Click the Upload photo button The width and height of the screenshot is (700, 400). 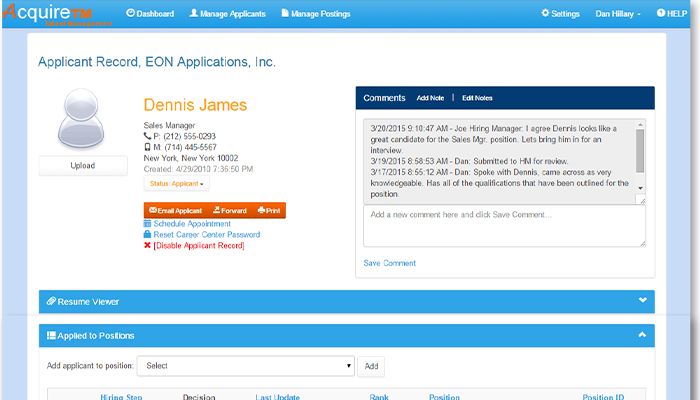[83, 166]
